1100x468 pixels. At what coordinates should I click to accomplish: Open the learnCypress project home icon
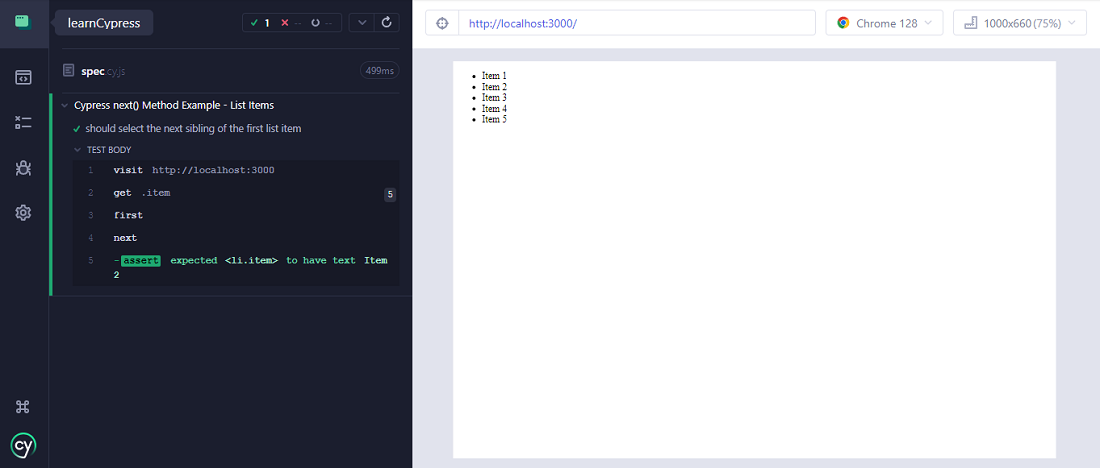pyautogui.click(x=23, y=22)
